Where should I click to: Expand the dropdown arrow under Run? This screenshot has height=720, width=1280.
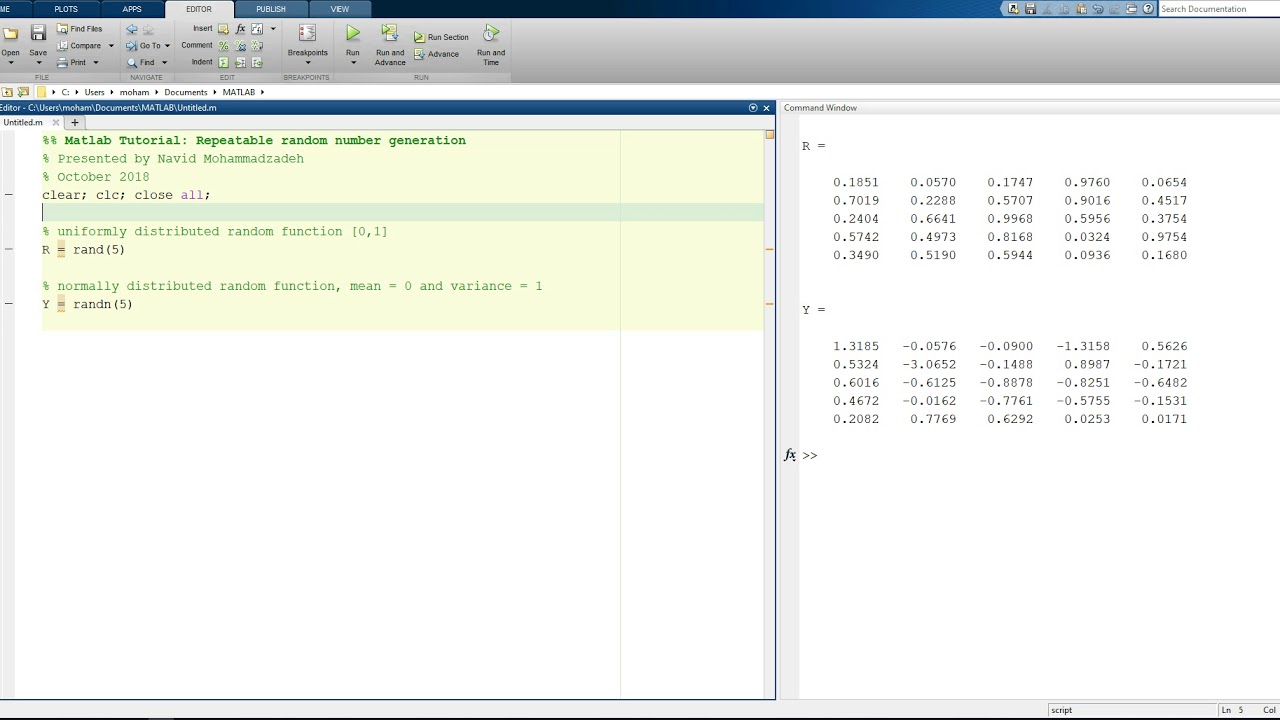[353, 63]
